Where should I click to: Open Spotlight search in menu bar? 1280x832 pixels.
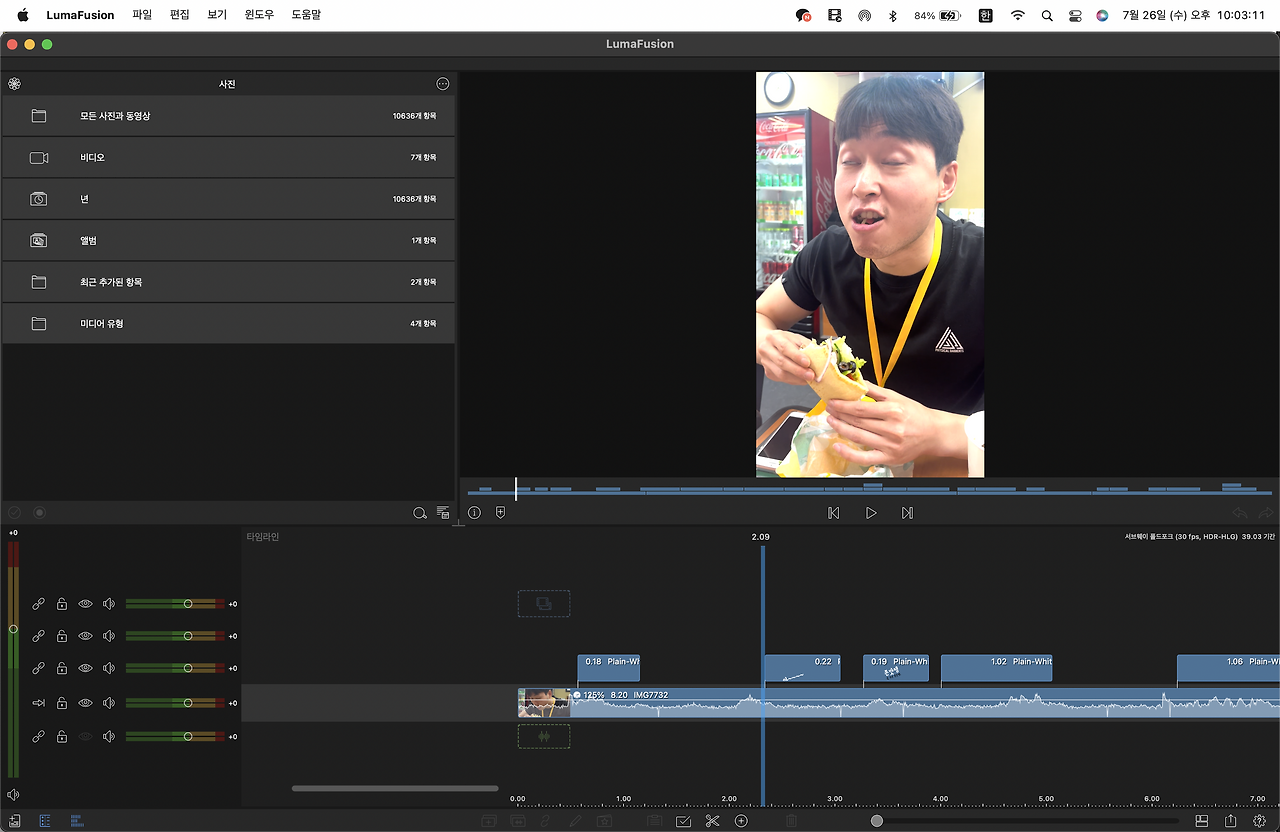(1047, 15)
